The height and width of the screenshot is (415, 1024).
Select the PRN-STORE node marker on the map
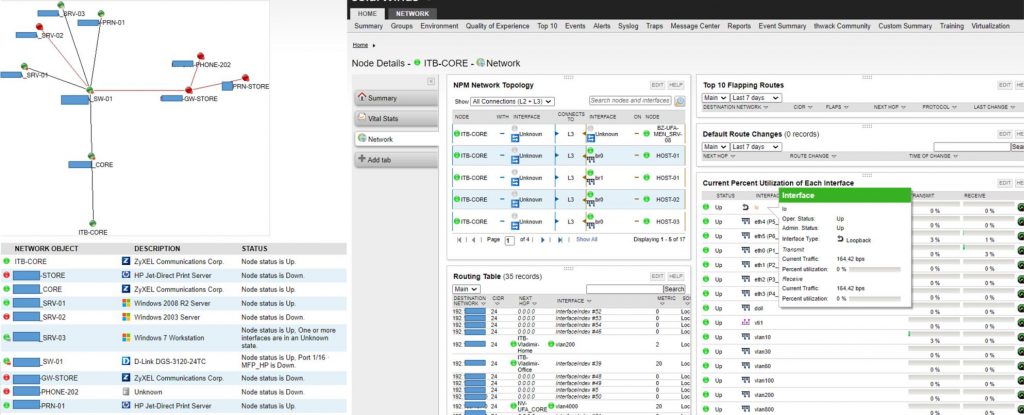[246, 78]
